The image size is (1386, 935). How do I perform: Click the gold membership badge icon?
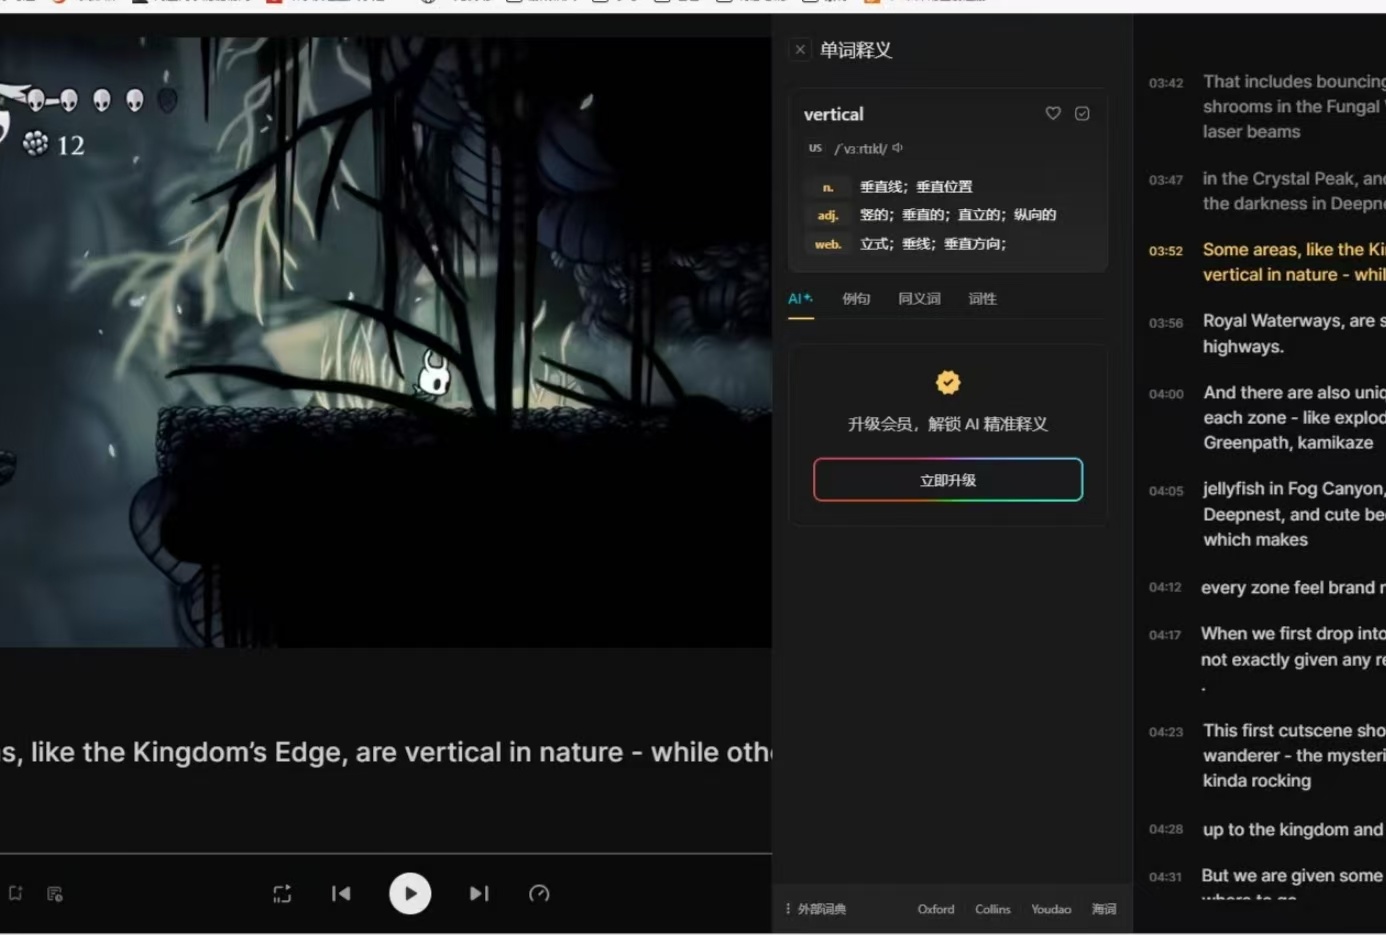click(x=948, y=382)
